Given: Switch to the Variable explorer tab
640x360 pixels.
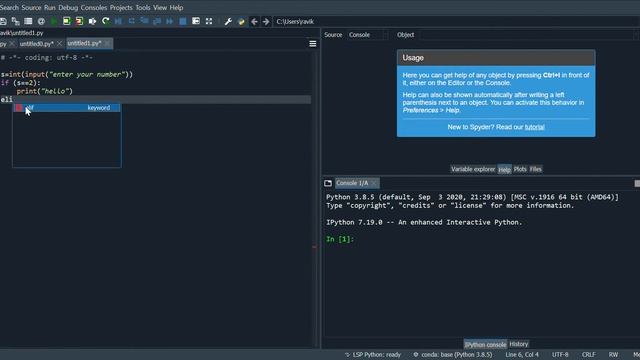Looking at the screenshot, I should tap(473, 169).
